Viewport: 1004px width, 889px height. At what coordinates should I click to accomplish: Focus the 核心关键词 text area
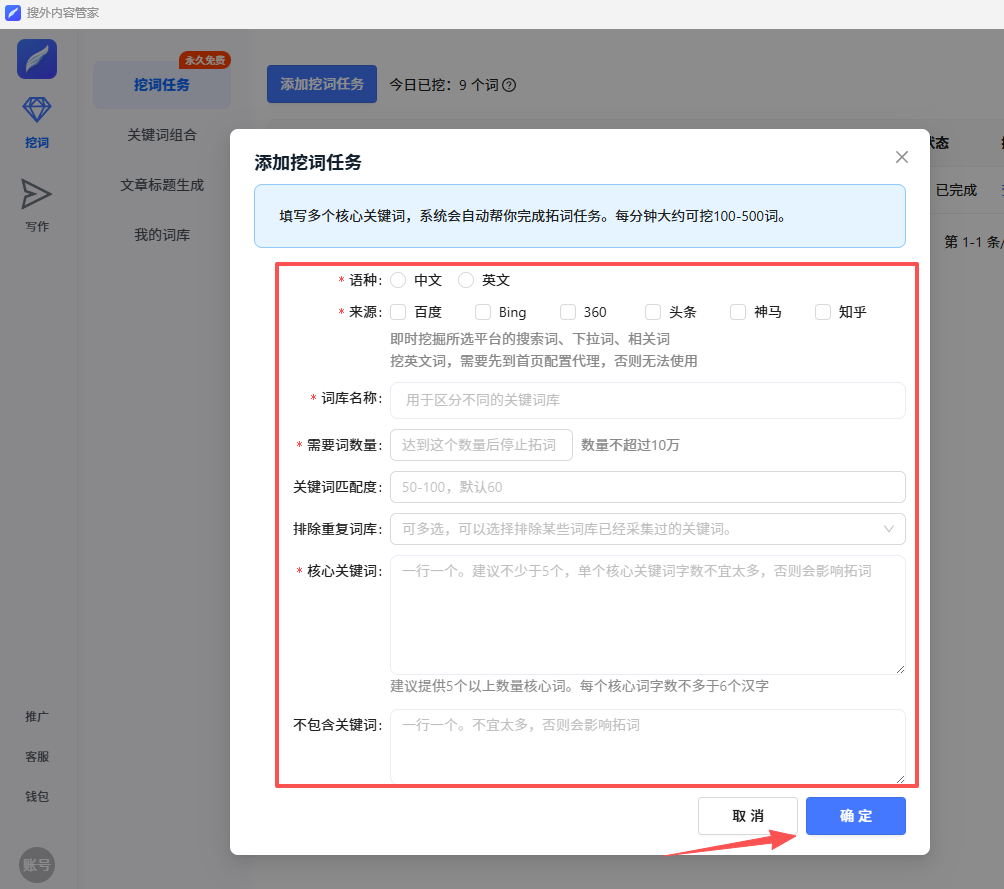coord(647,615)
